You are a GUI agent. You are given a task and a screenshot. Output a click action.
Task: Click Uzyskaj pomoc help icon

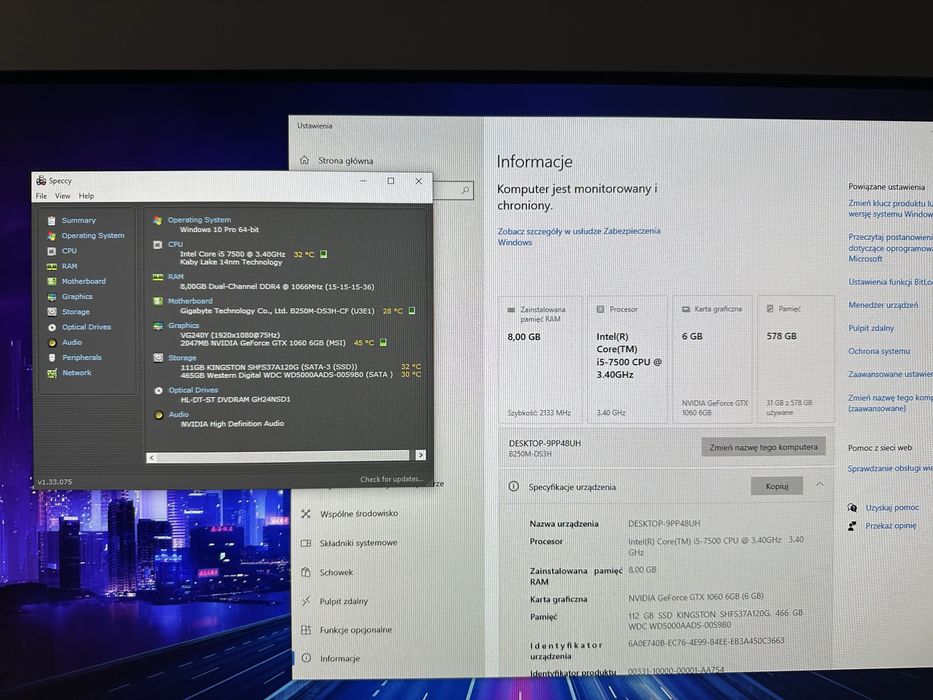pyautogui.click(x=852, y=508)
